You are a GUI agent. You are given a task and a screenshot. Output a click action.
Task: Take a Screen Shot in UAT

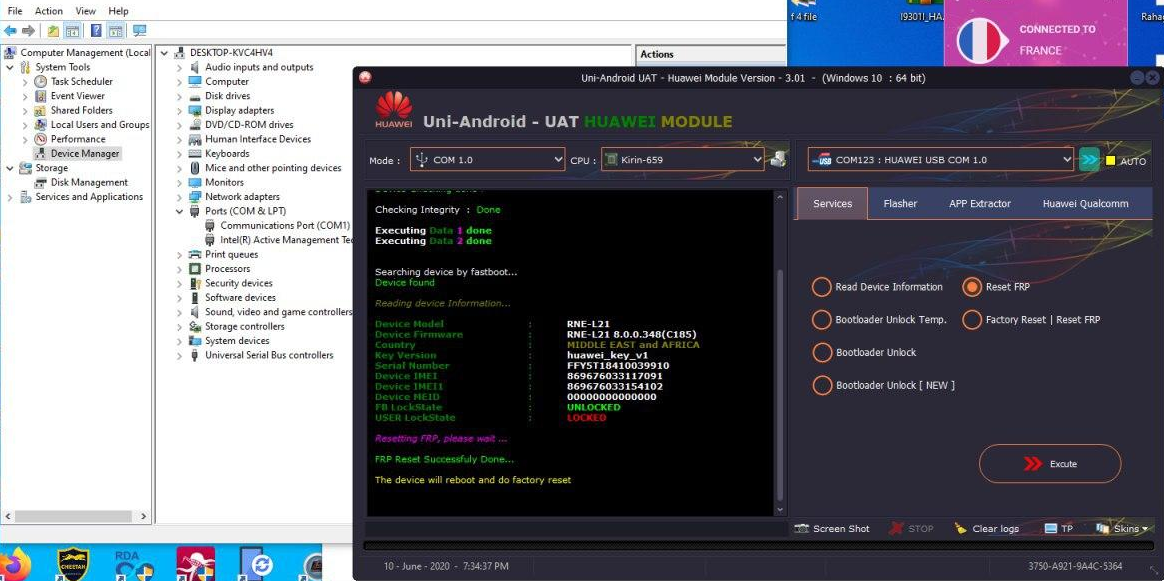(x=832, y=528)
